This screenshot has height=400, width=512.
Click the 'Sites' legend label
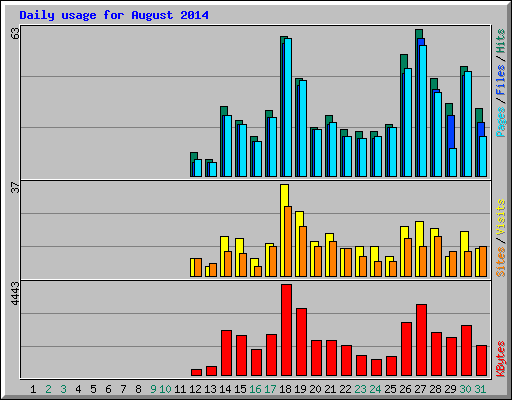(500, 262)
